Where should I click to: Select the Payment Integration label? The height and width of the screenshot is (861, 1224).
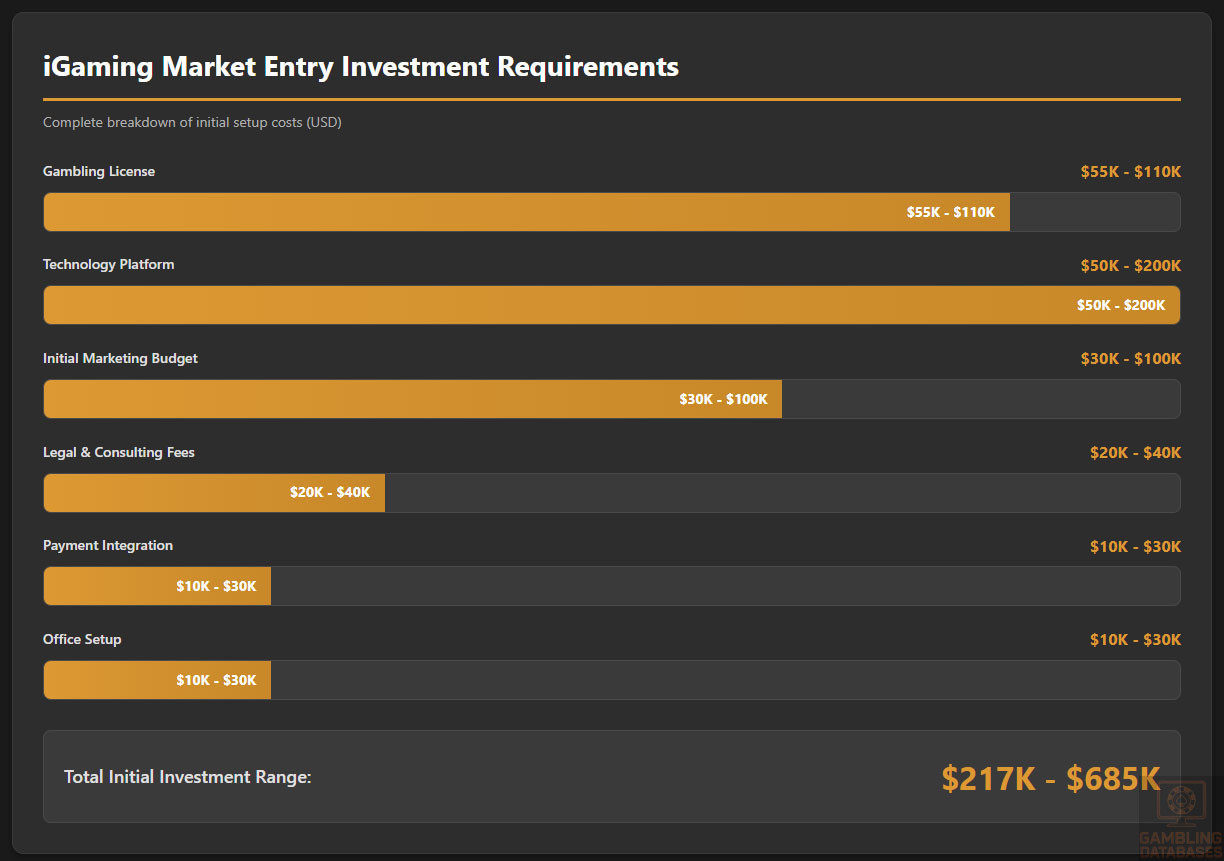(x=108, y=545)
